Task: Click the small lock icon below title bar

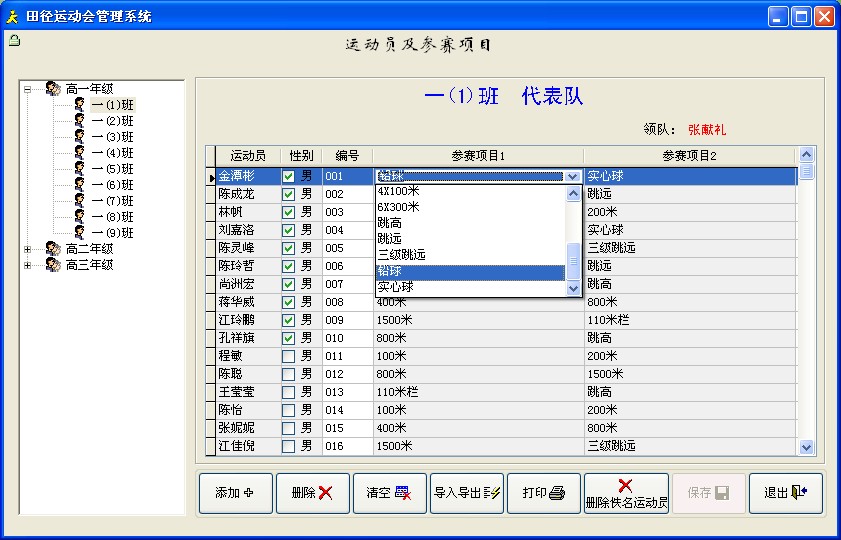Action: (x=13, y=41)
